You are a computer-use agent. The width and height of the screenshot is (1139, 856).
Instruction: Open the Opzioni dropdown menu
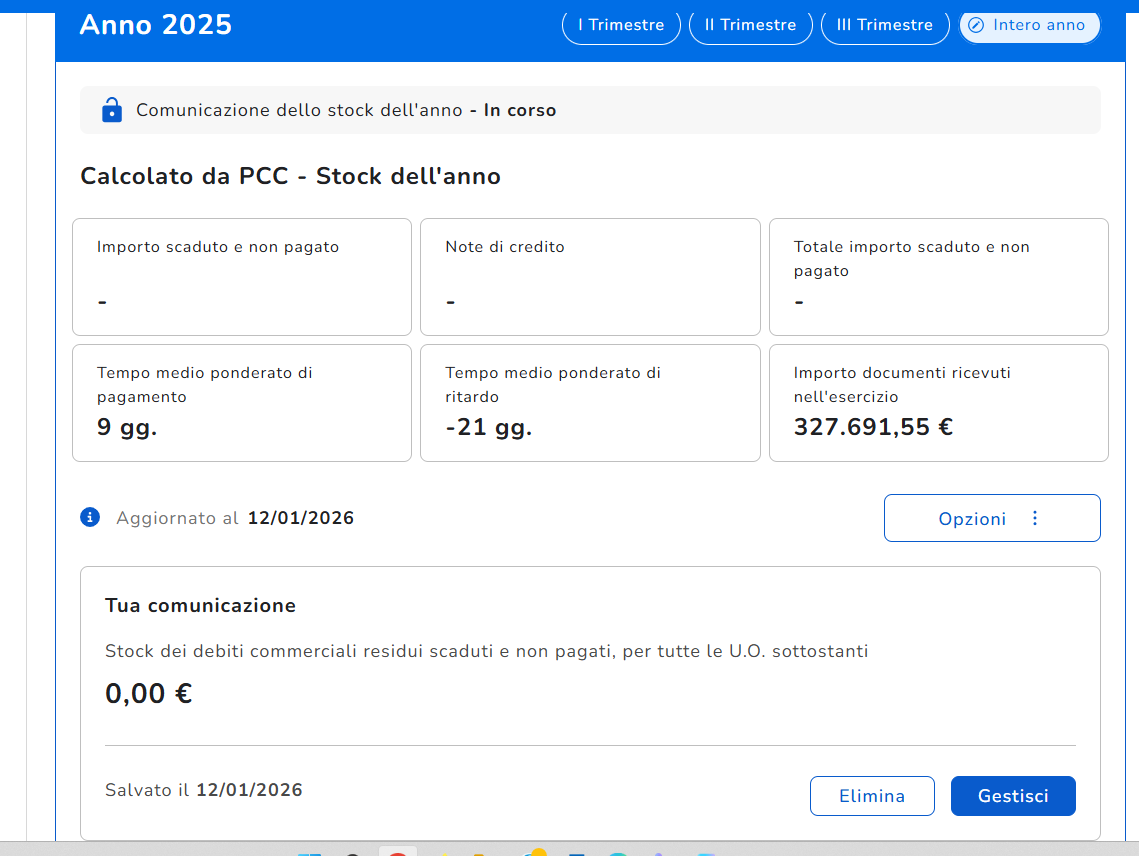(991, 518)
